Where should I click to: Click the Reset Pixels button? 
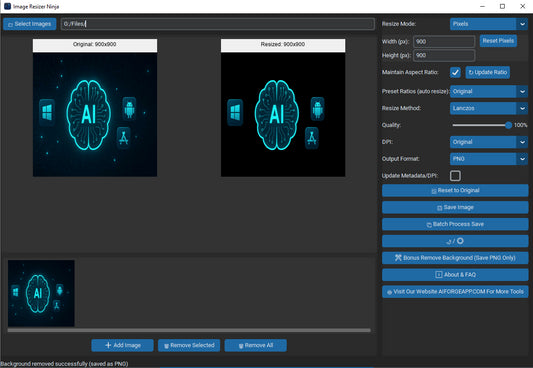click(498, 41)
